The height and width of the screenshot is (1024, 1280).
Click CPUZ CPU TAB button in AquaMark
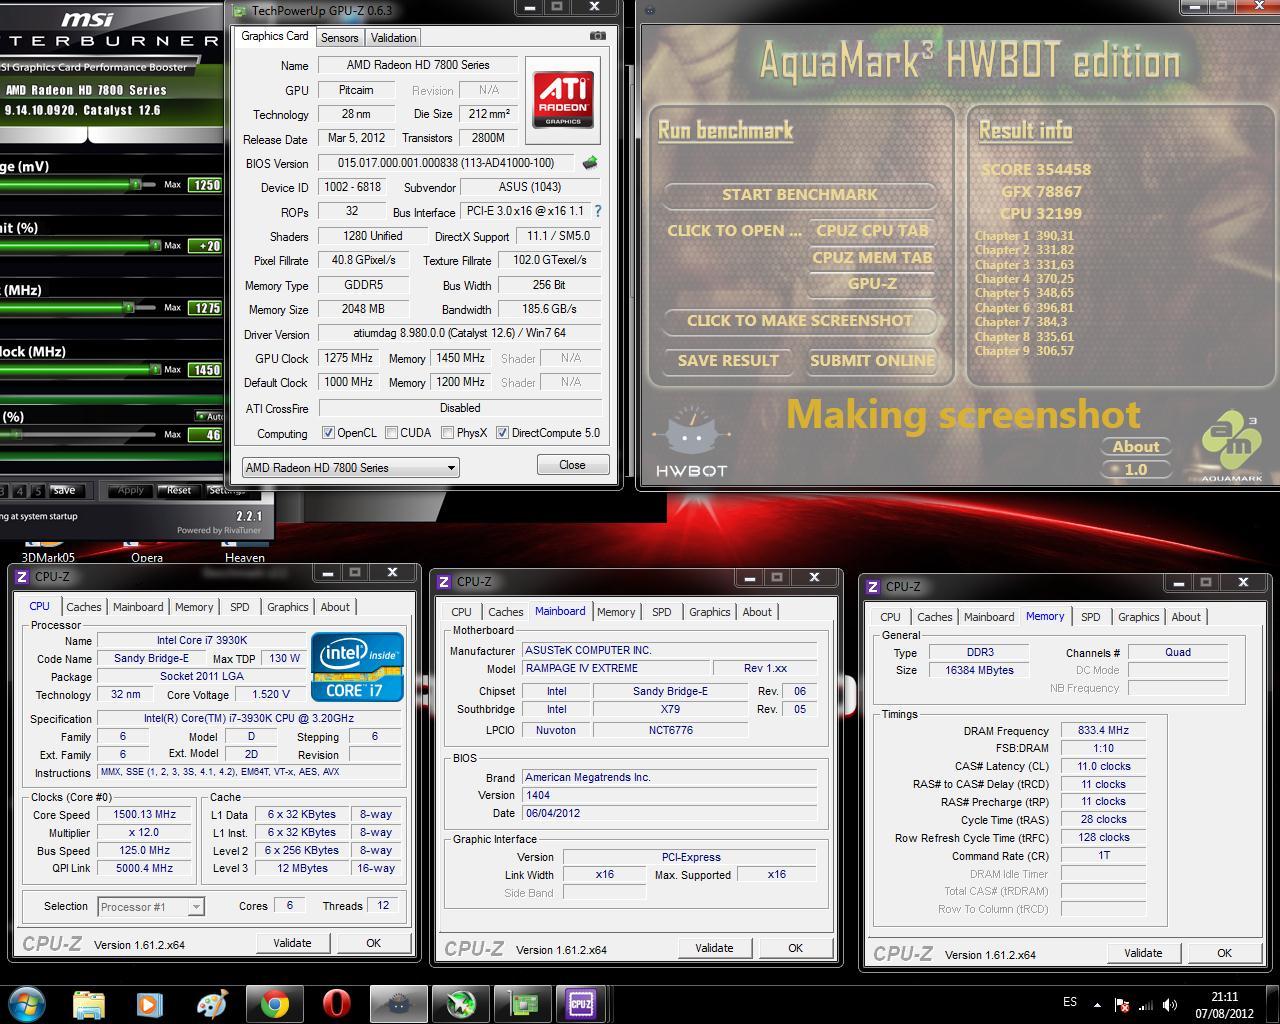[x=872, y=231]
